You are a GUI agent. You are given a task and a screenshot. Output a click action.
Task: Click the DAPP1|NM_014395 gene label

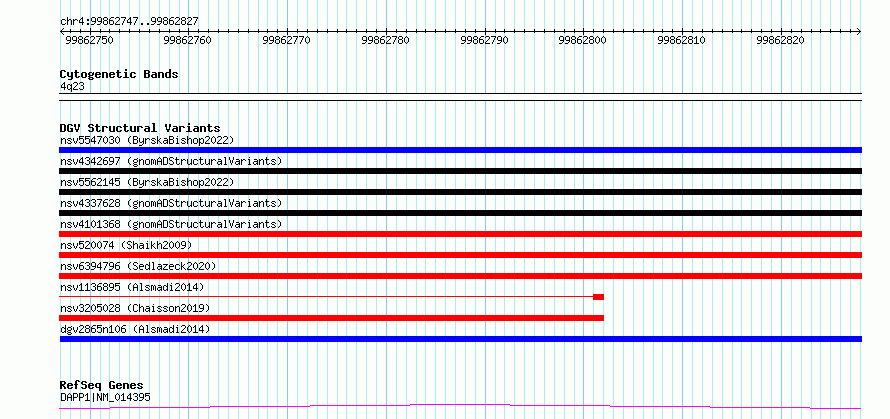coord(105,397)
